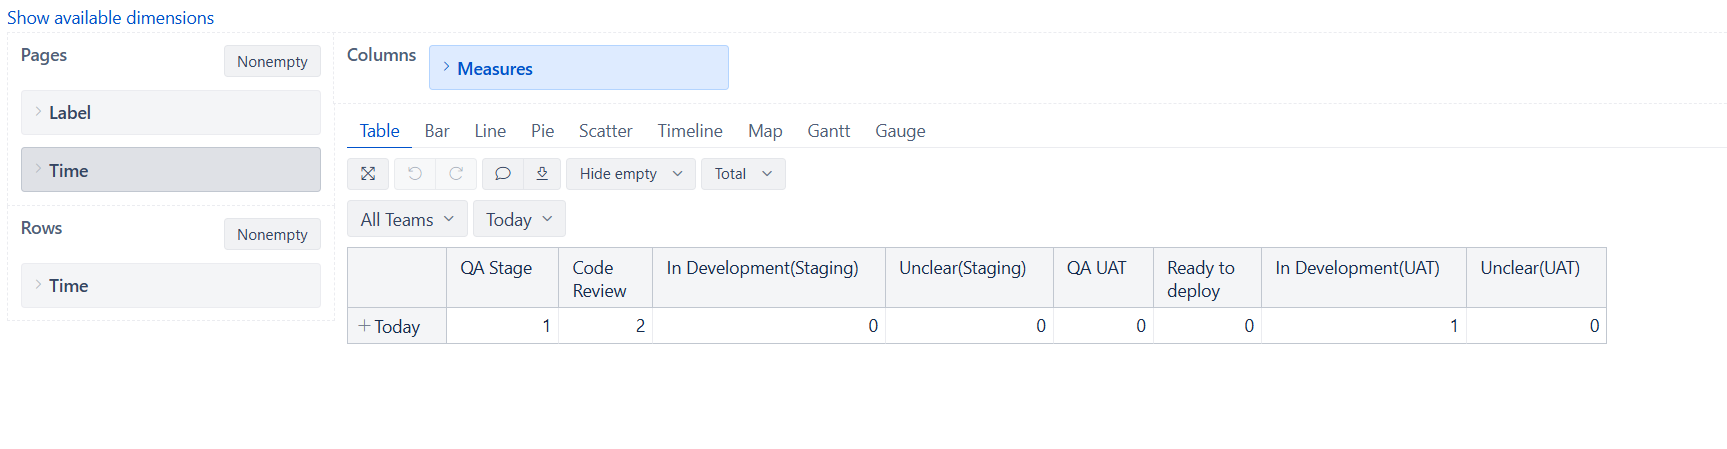Viewport: 1727px width, 449px height.
Task: Open the Total dropdown
Action: point(743,174)
